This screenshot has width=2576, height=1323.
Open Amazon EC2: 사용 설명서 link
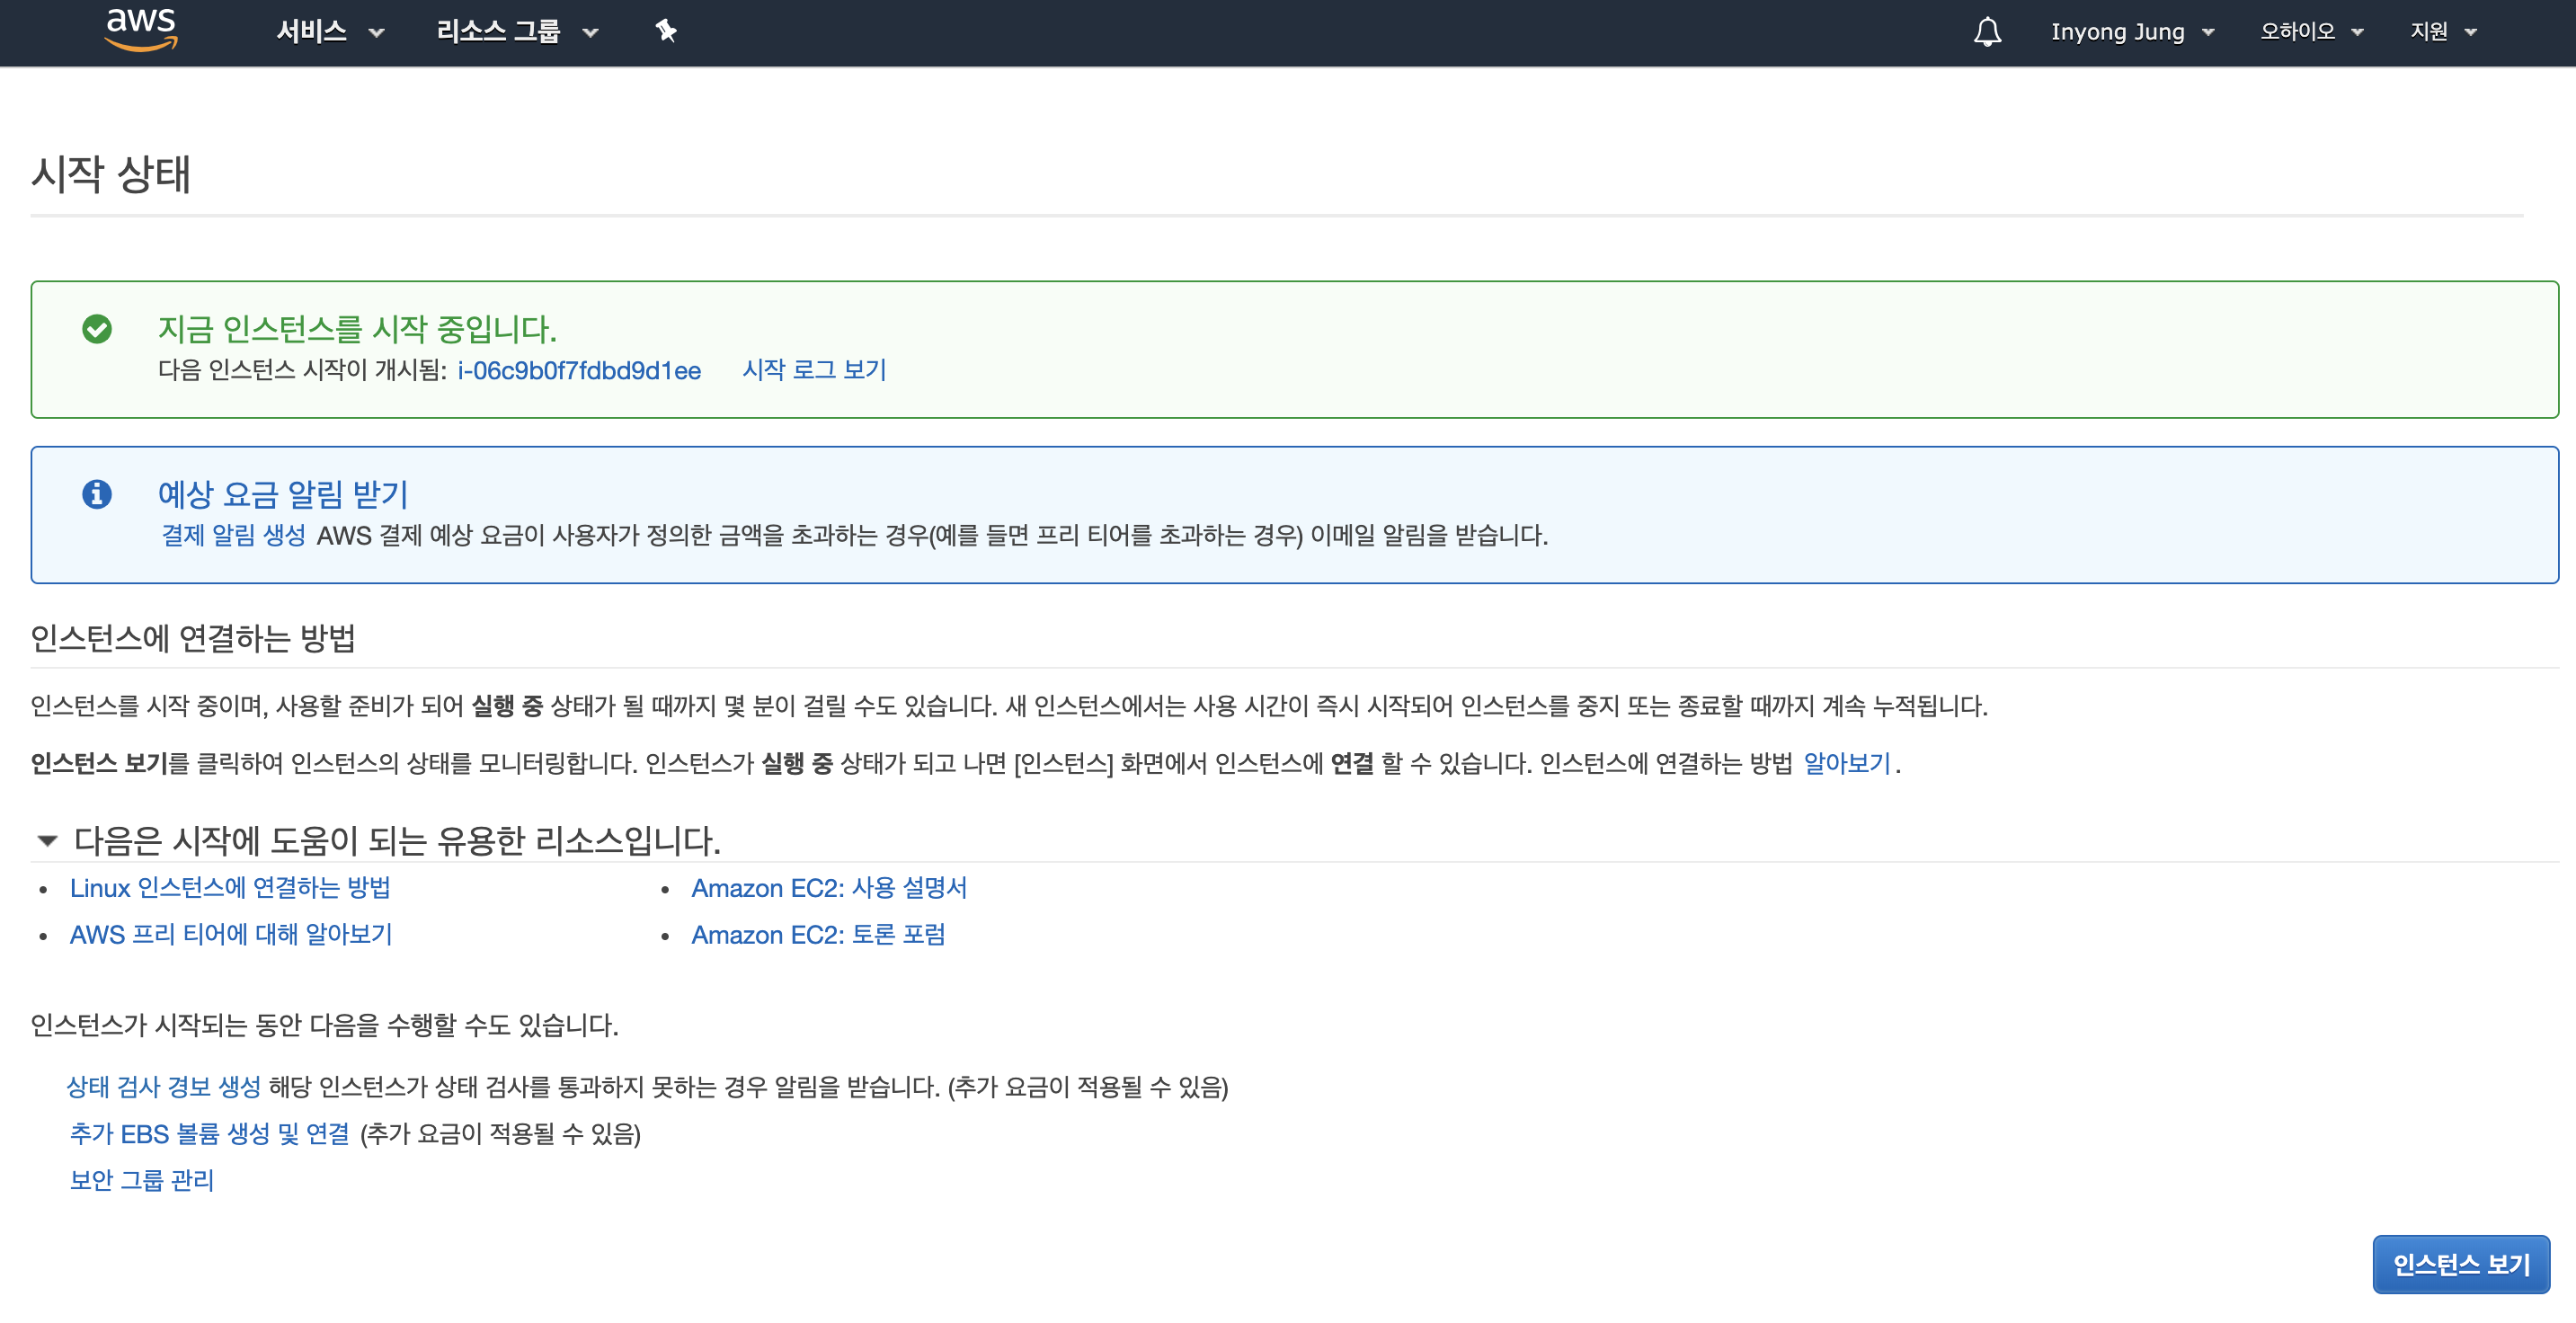point(828,888)
